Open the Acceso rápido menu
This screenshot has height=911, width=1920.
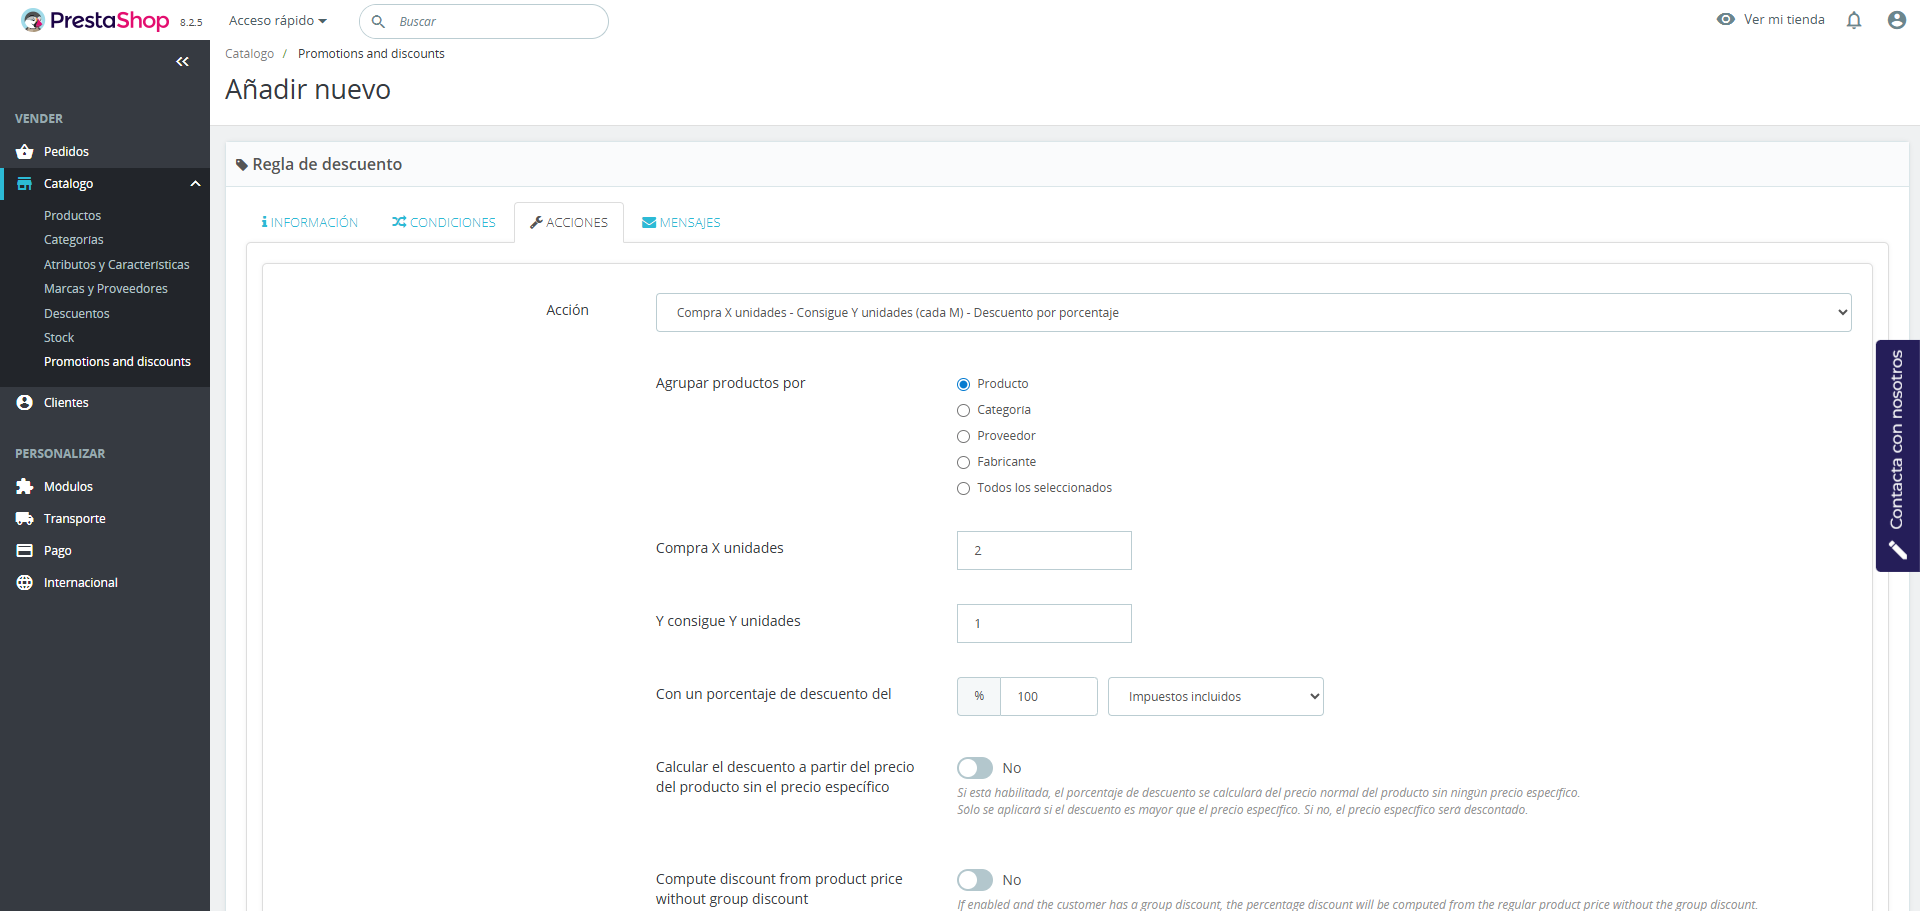(x=278, y=21)
